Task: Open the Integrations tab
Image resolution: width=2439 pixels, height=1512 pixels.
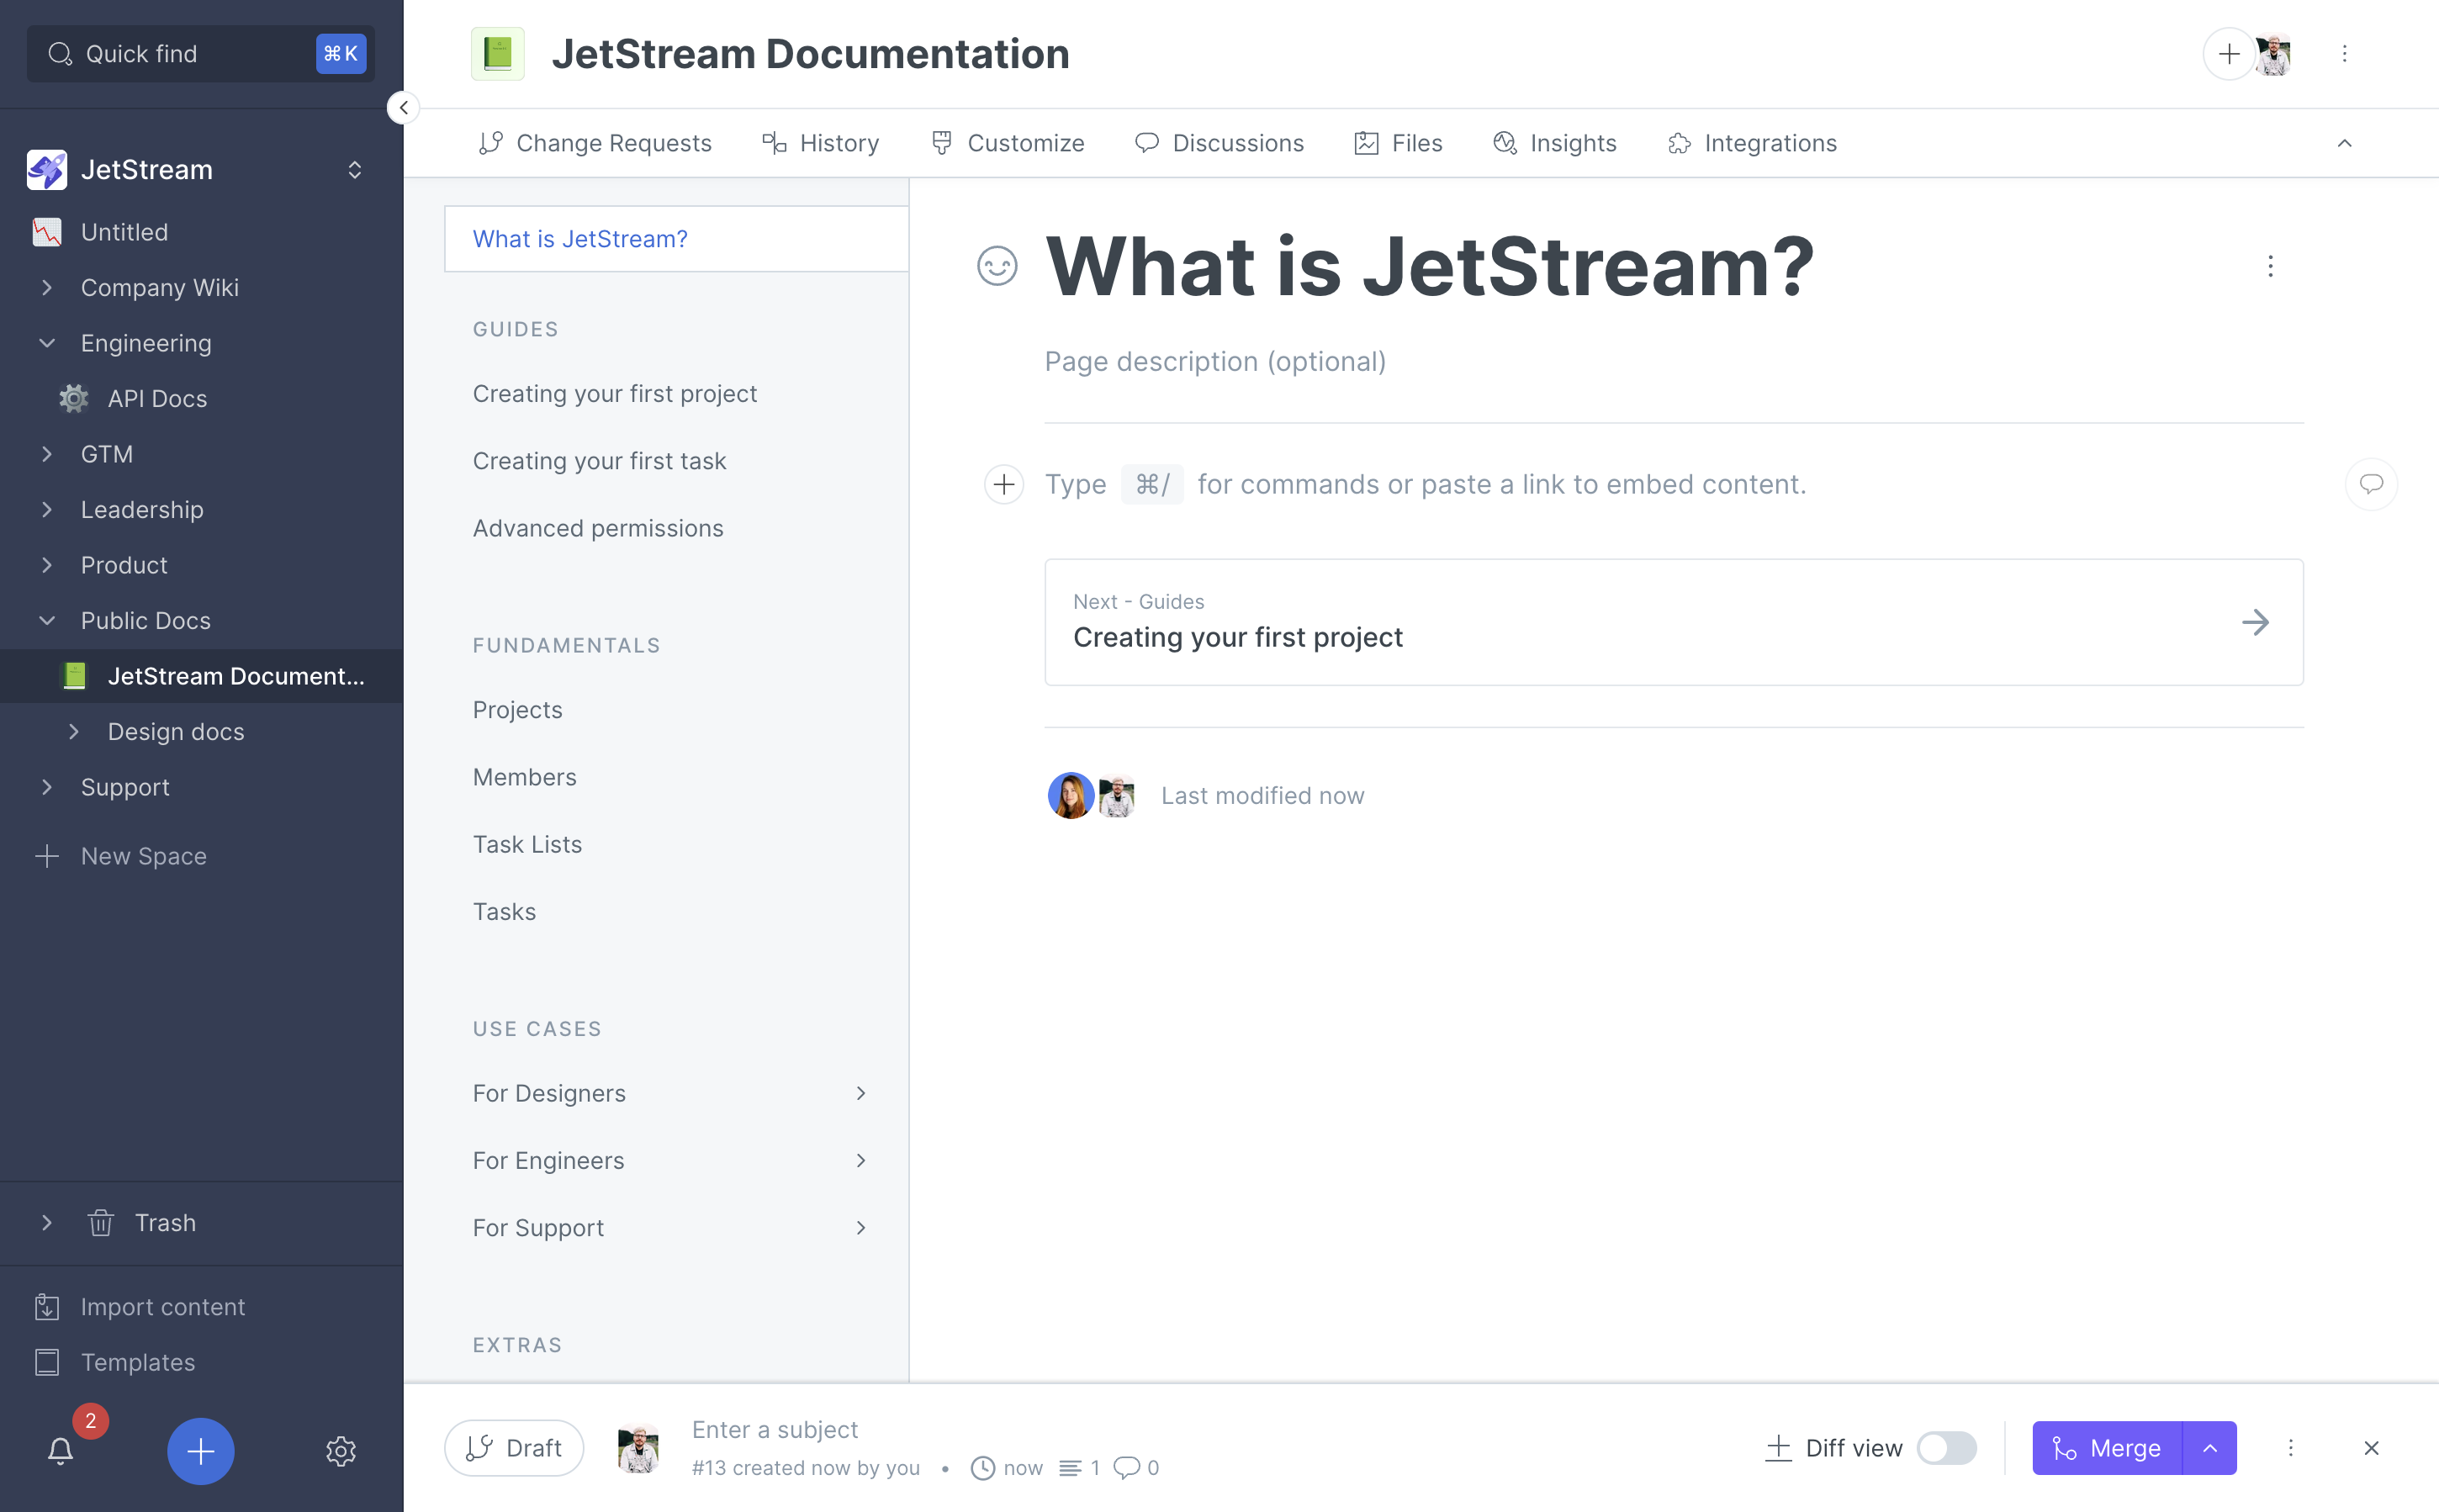Action: (1752, 143)
